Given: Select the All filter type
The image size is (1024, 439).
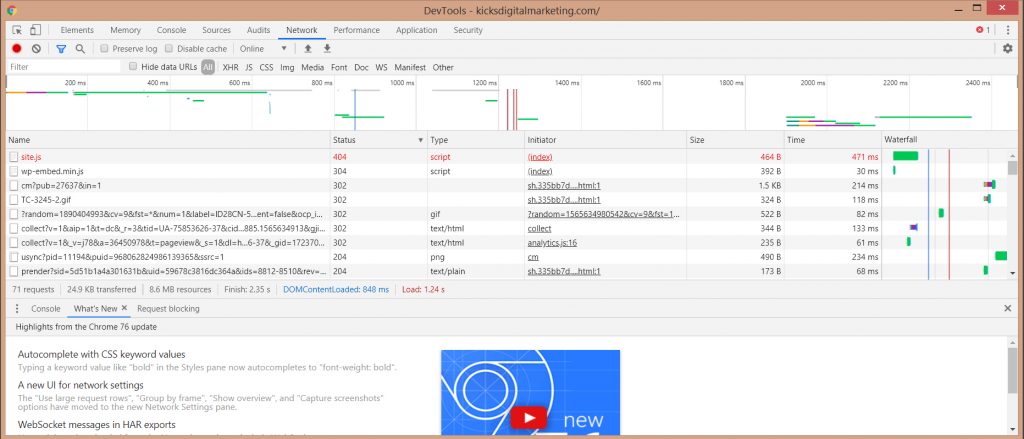Looking at the screenshot, I should click(x=208, y=67).
